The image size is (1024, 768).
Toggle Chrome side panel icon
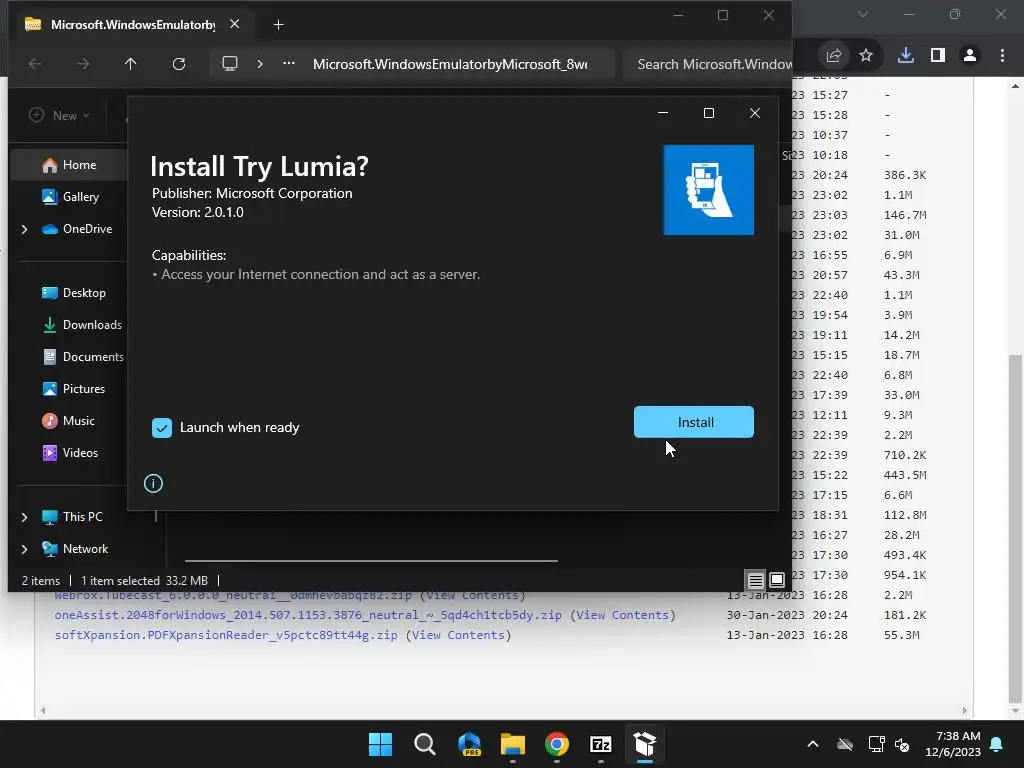938,56
